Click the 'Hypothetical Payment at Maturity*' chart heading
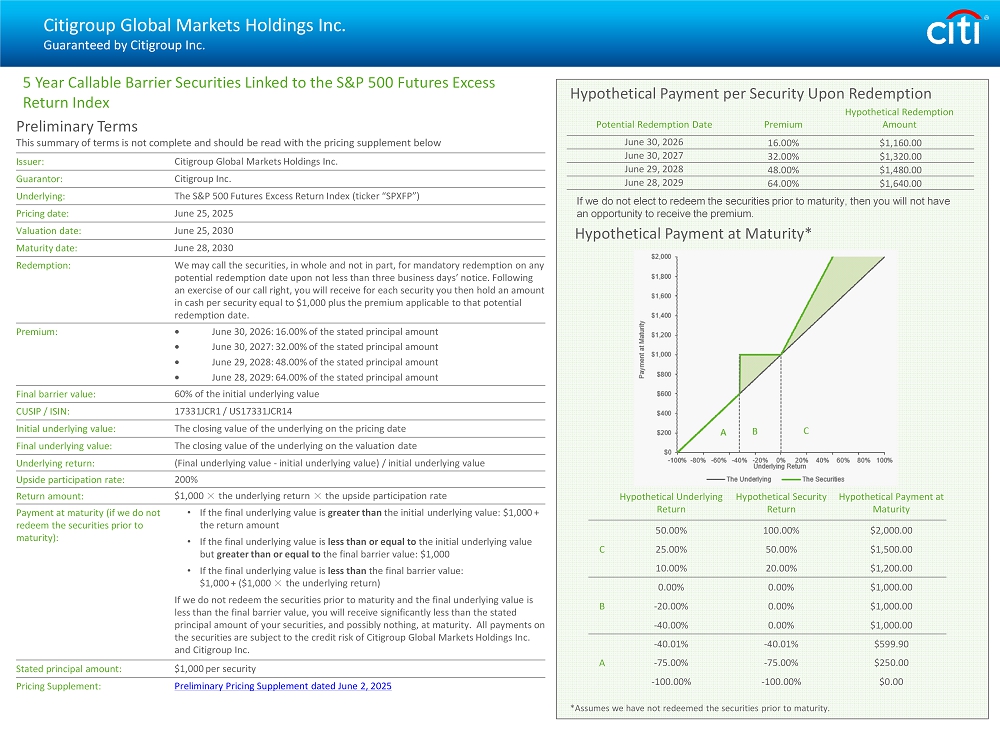1000x749 pixels. click(x=693, y=234)
